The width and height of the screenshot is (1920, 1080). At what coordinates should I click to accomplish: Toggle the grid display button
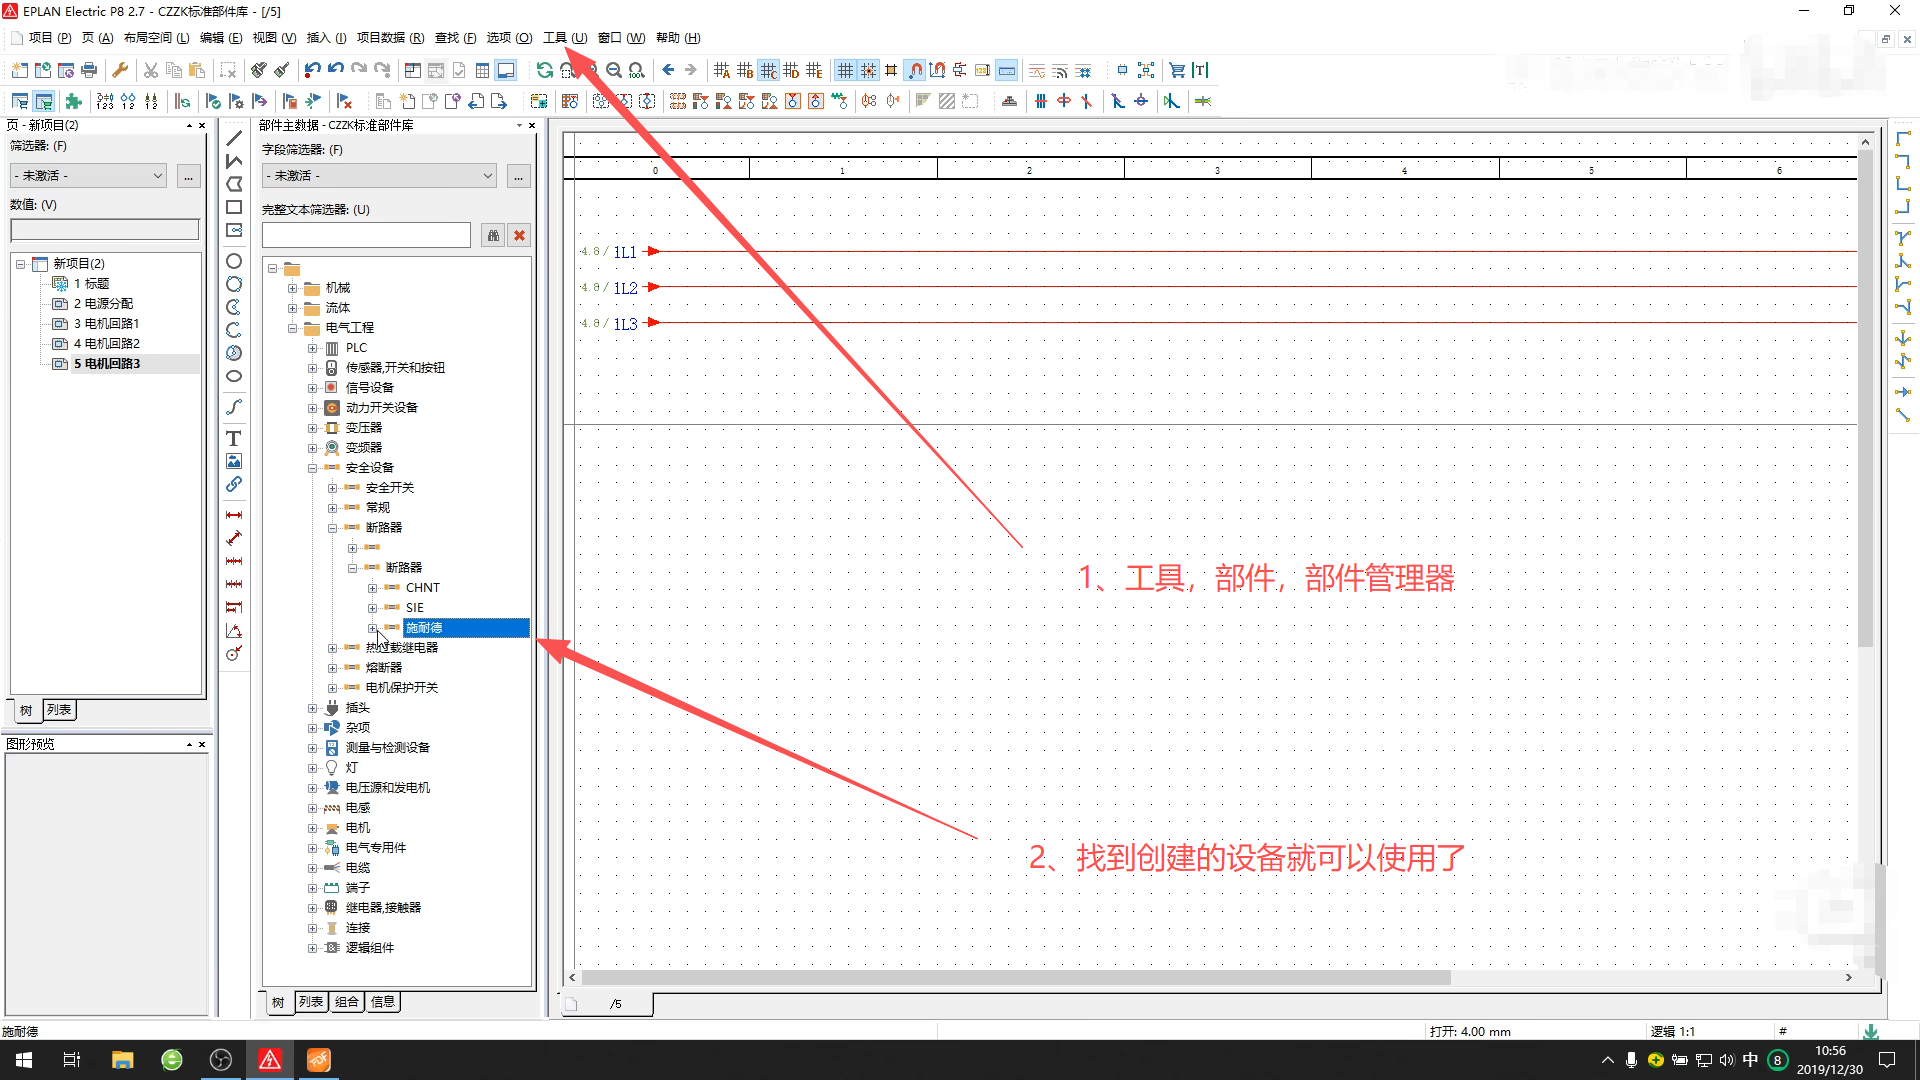(x=845, y=70)
